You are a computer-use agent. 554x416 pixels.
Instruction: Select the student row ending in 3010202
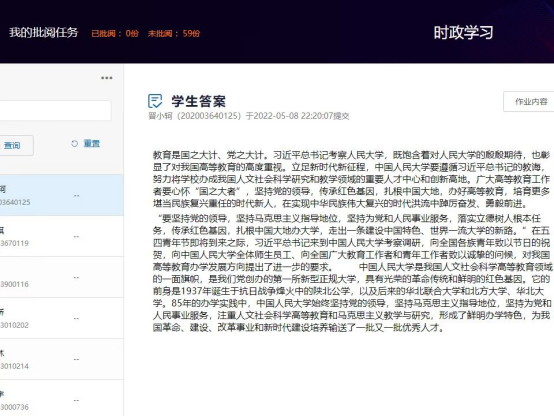point(61,318)
